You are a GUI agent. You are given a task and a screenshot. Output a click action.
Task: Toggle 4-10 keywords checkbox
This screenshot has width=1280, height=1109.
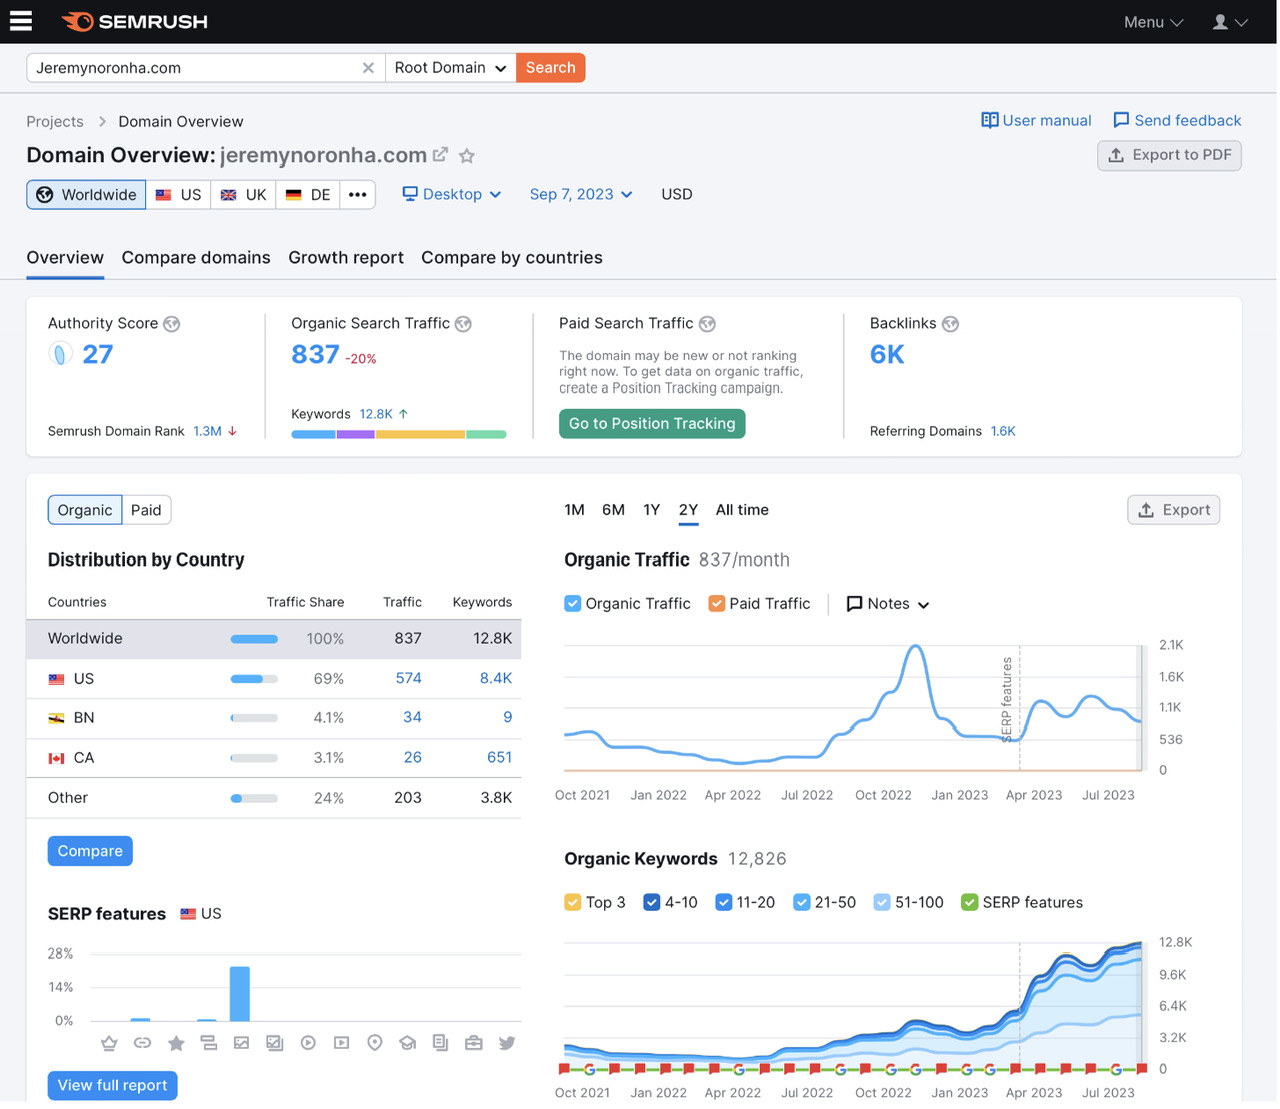652,903
